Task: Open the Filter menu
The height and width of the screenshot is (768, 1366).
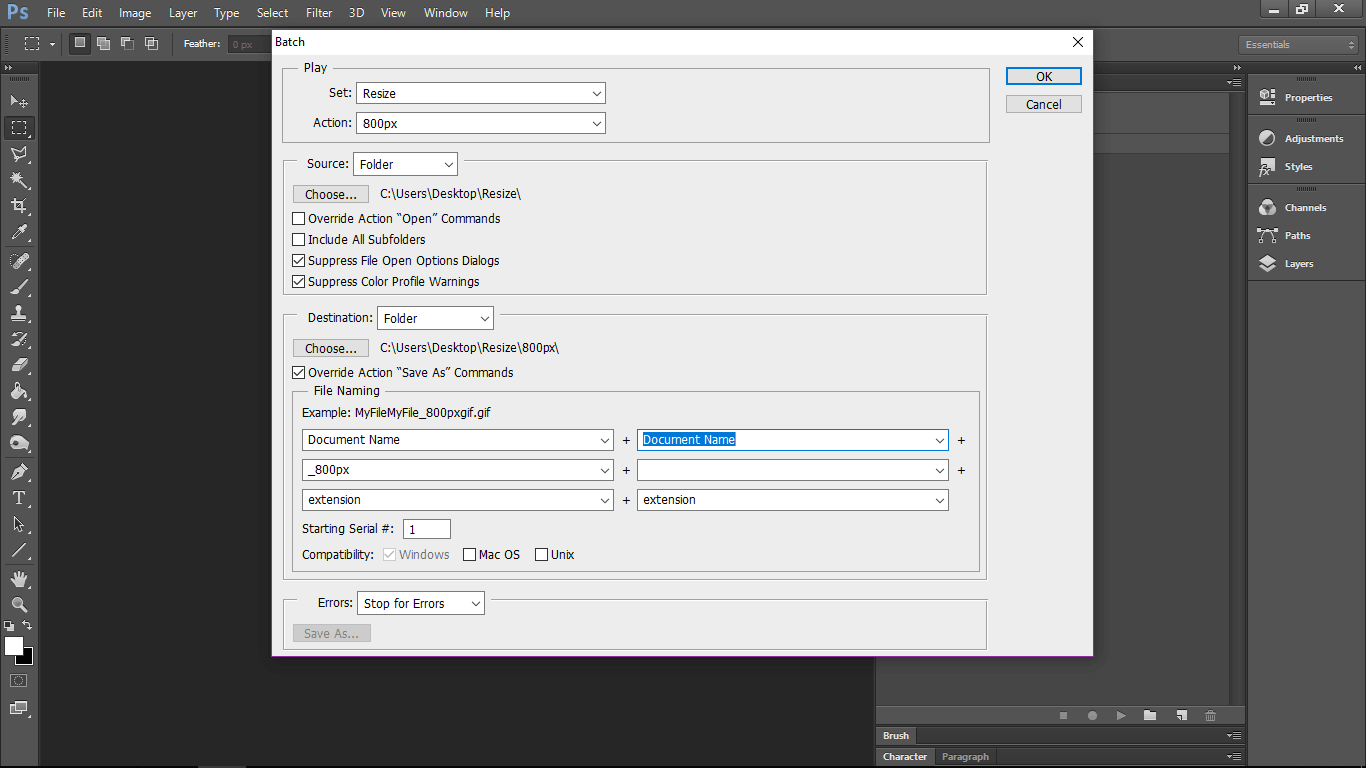Action: [x=318, y=12]
